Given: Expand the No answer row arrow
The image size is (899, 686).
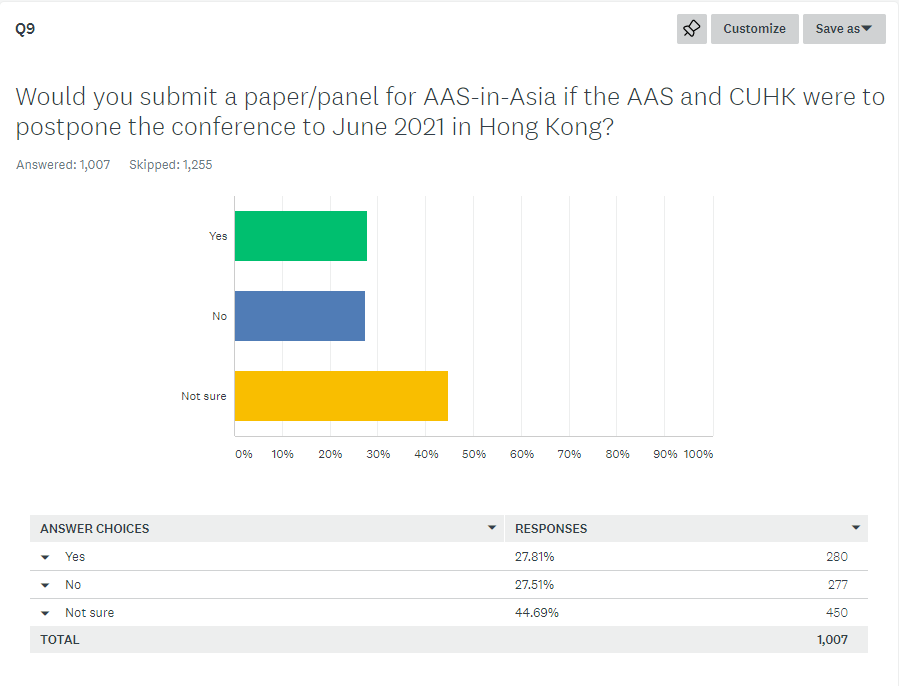Looking at the screenshot, I should (45, 585).
